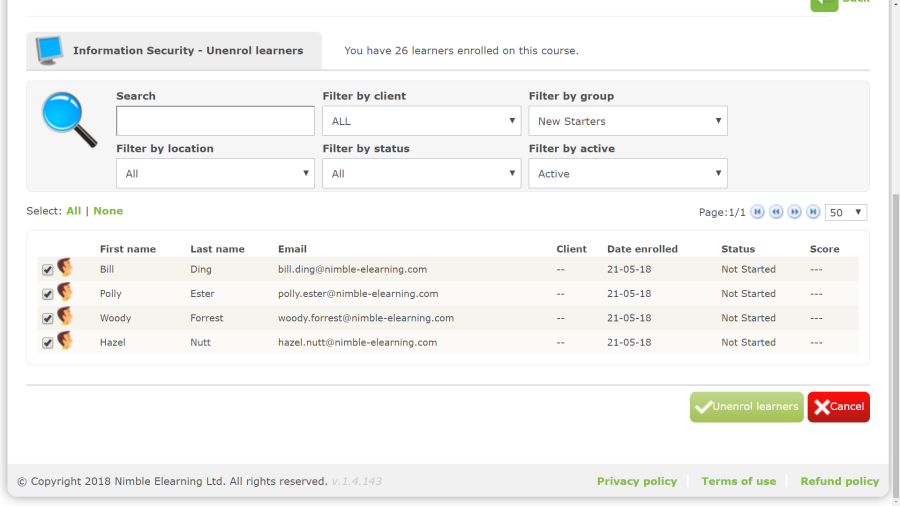
Task: Click Bill Ding's avatar icon
Action: click(65, 269)
